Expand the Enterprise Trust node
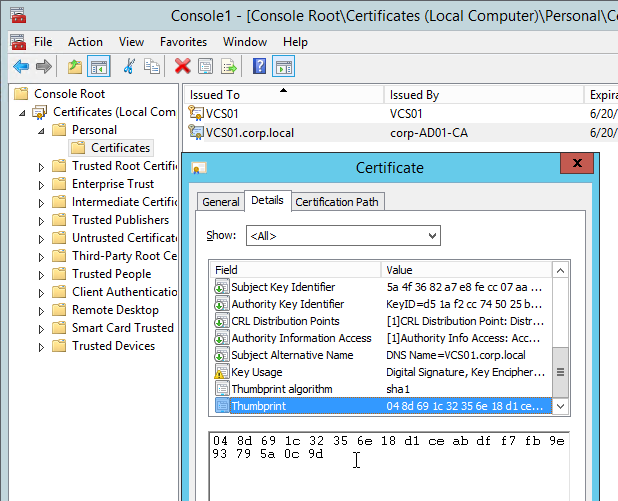 coord(41,185)
